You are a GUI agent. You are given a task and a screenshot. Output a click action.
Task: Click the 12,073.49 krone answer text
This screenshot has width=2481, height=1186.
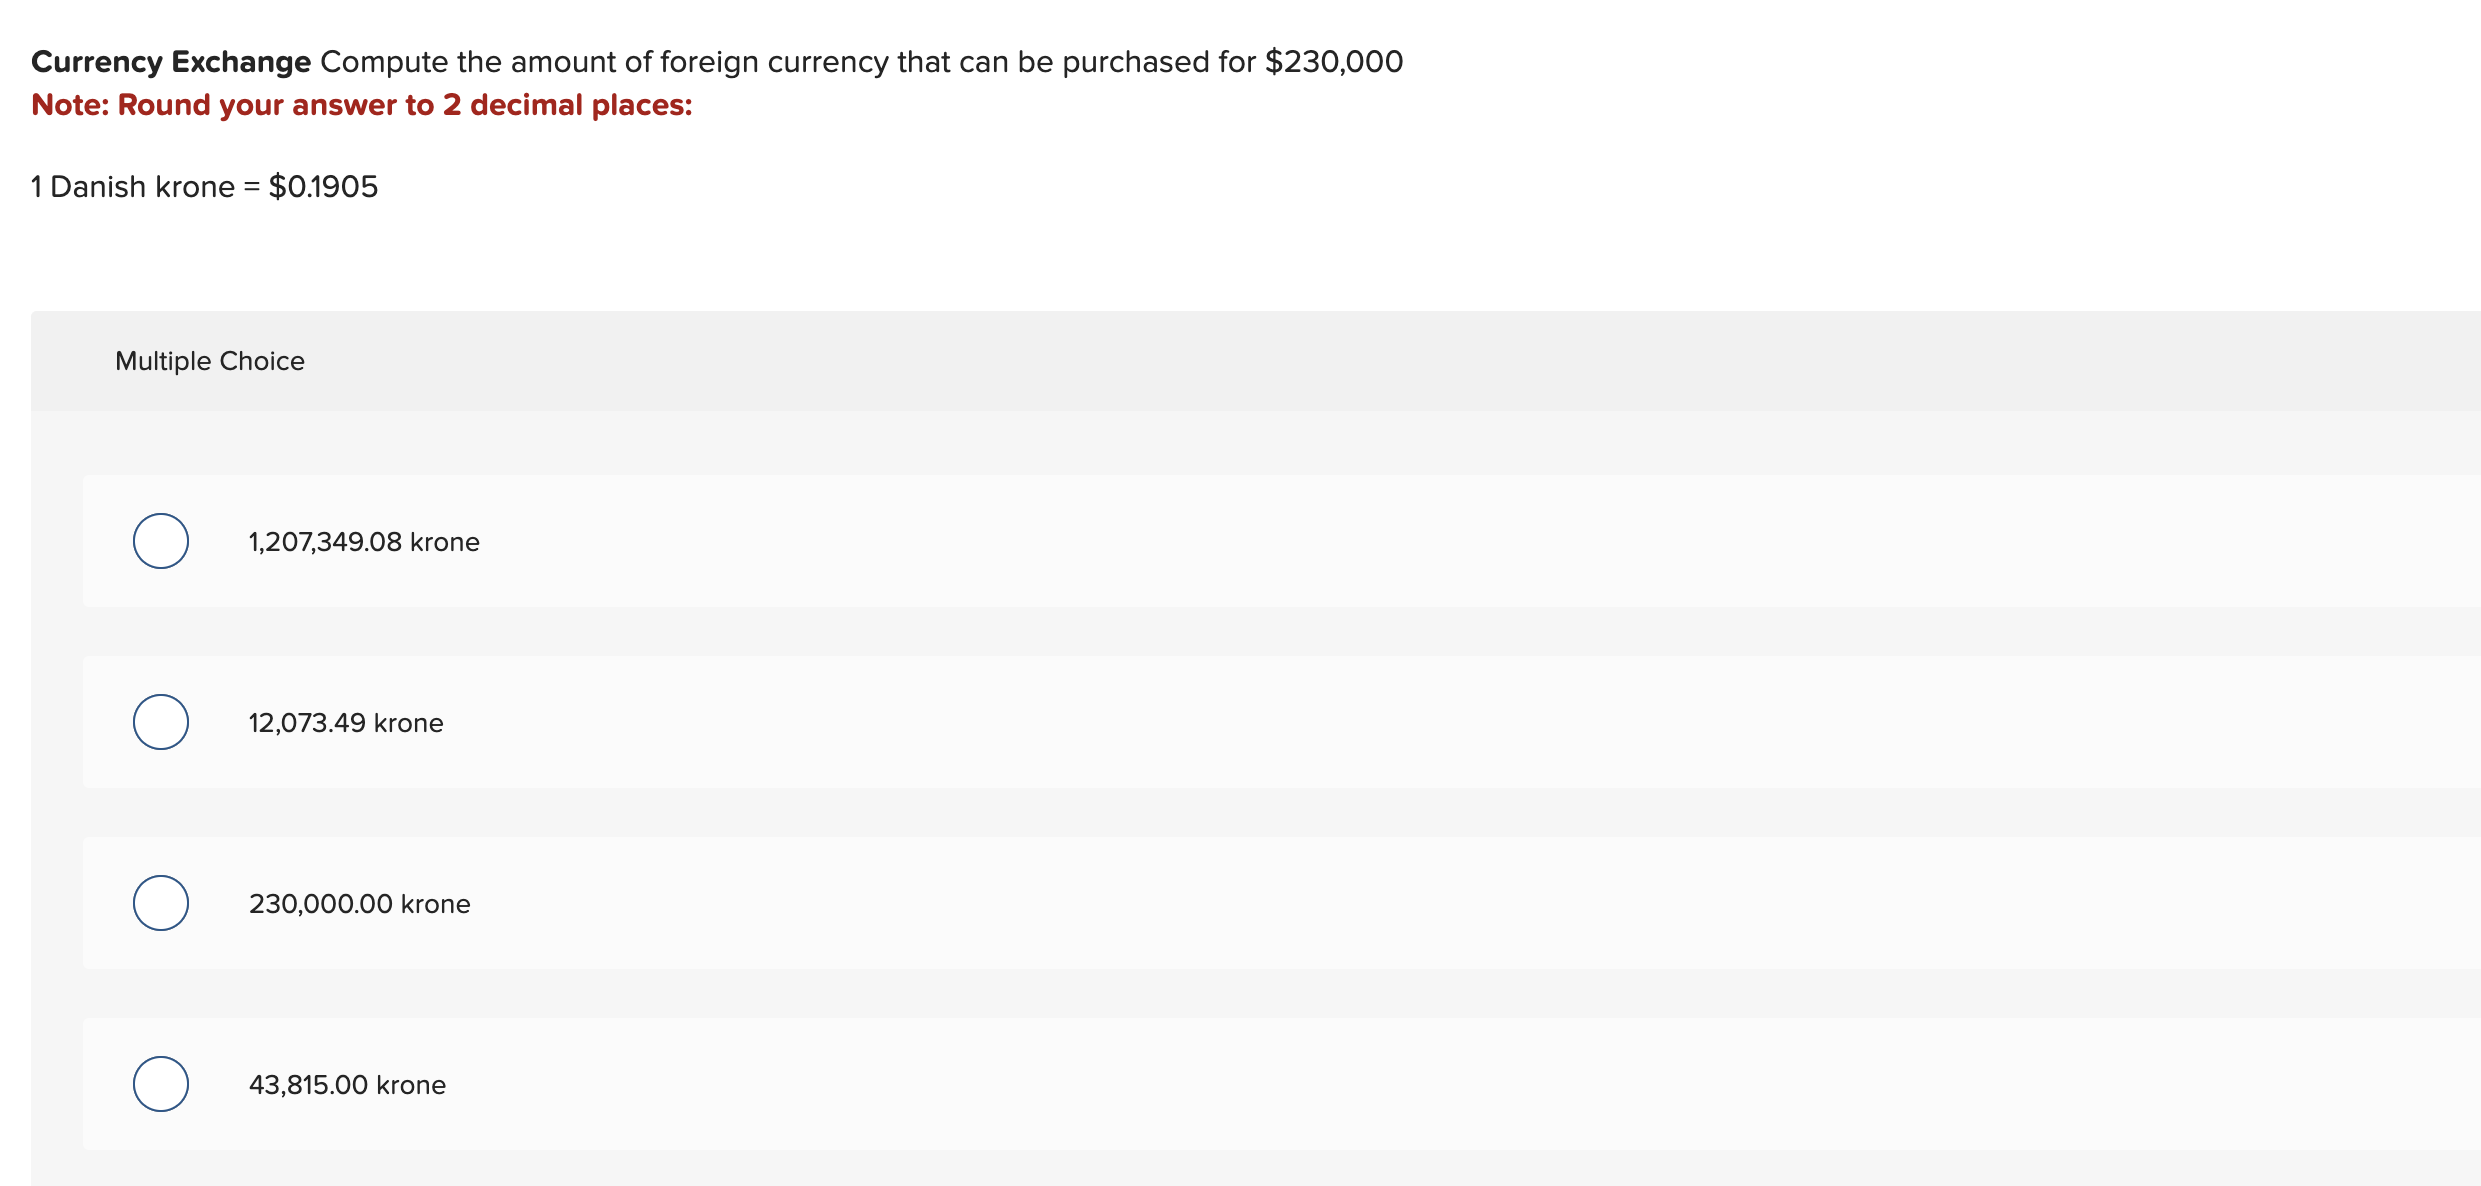(346, 722)
